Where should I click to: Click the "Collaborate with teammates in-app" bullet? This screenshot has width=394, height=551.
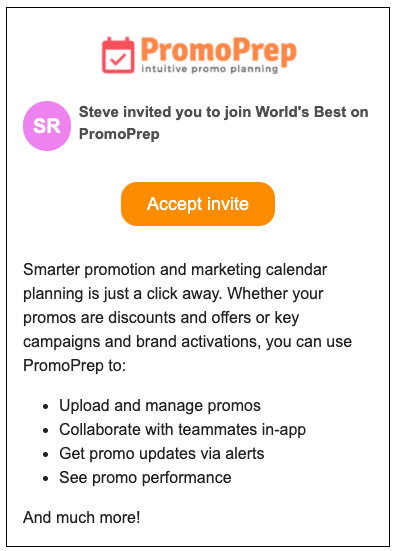[182, 429]
